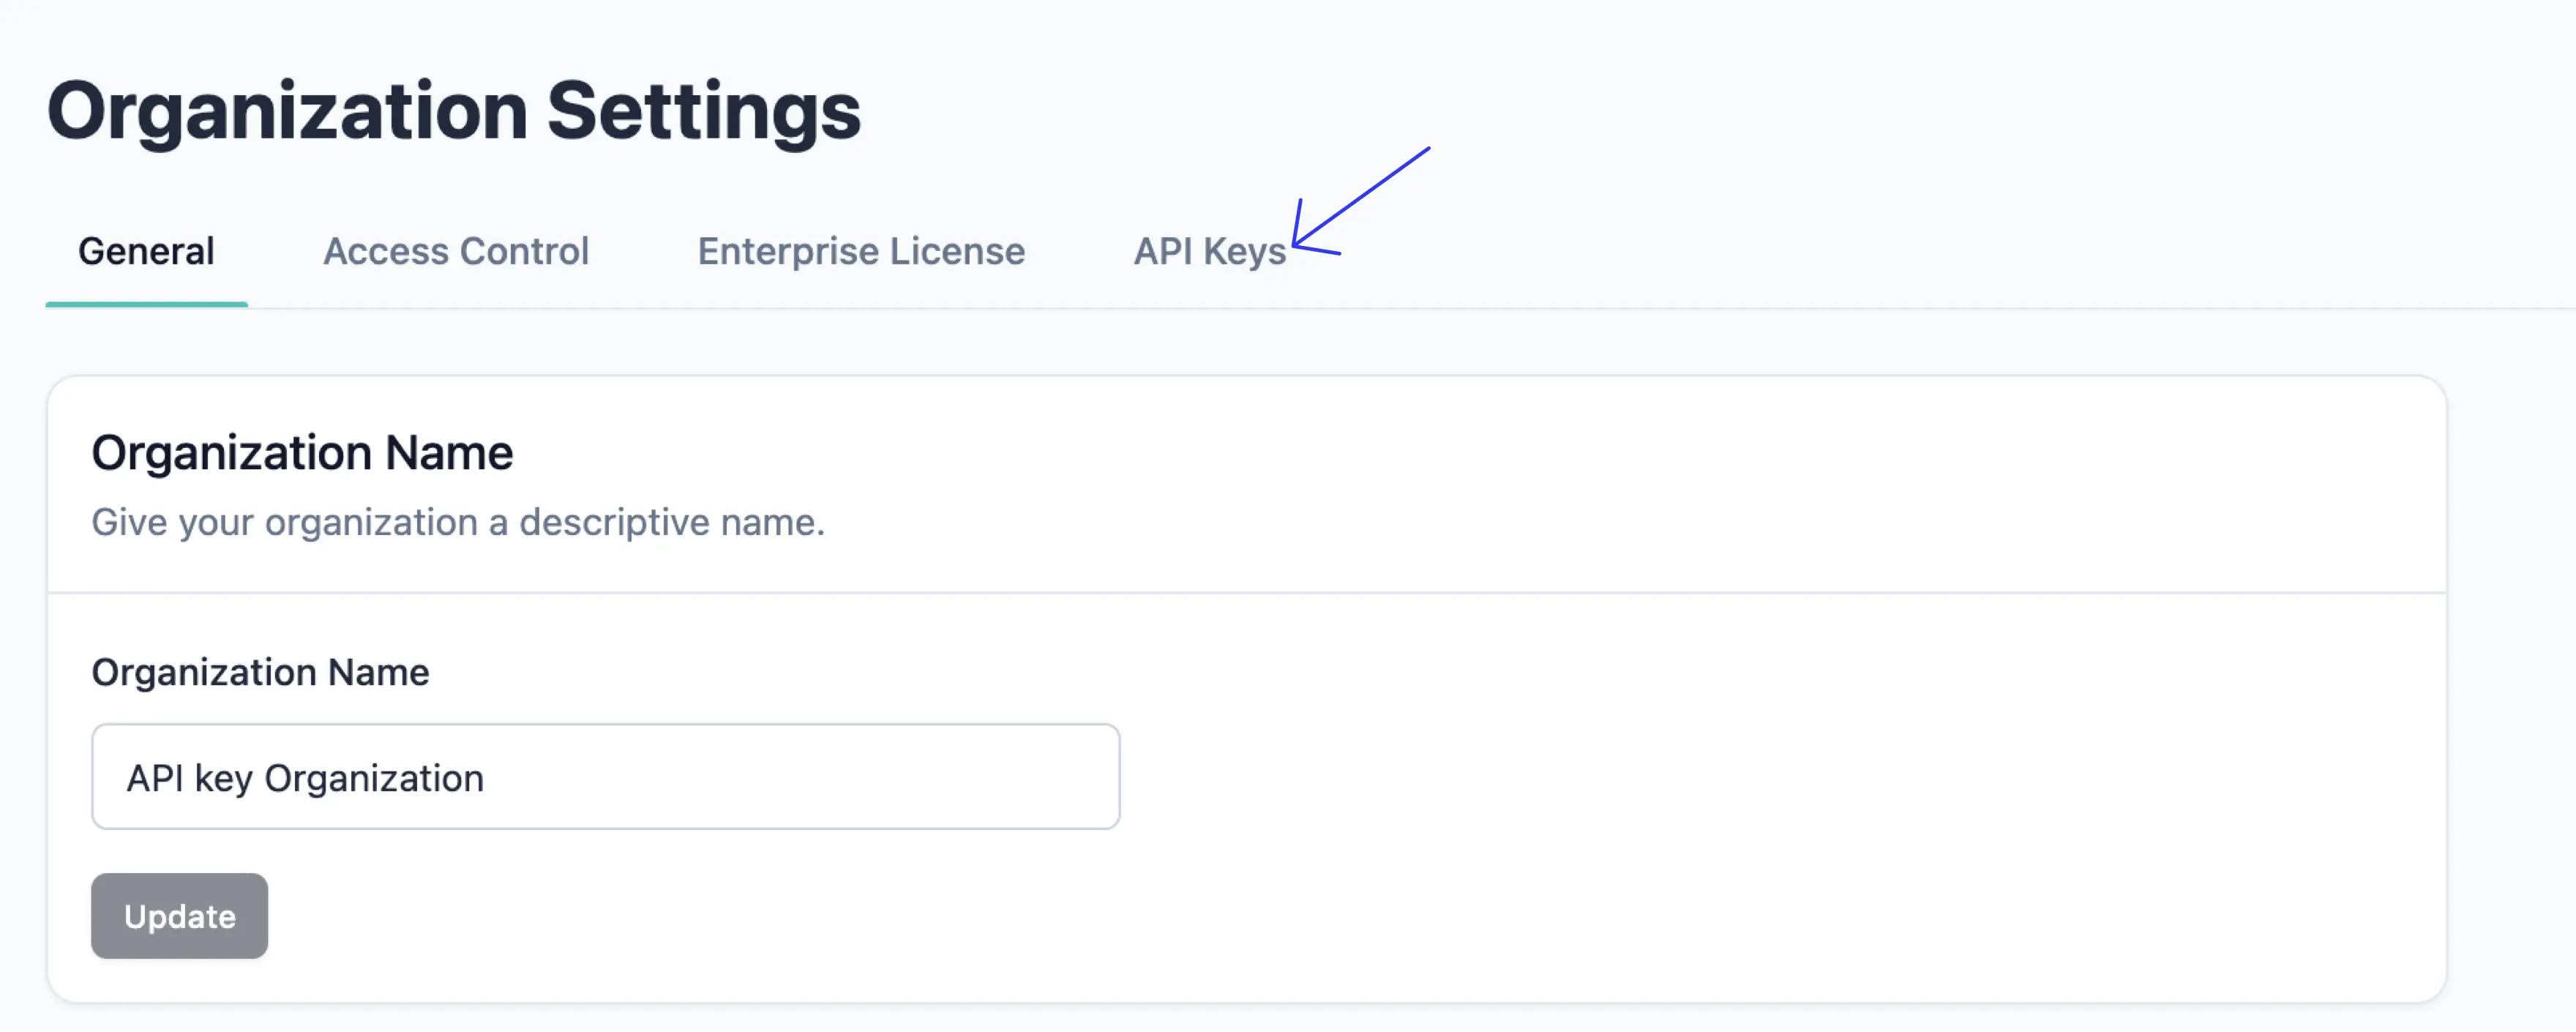Return to General organization settings

pos(146,251)
